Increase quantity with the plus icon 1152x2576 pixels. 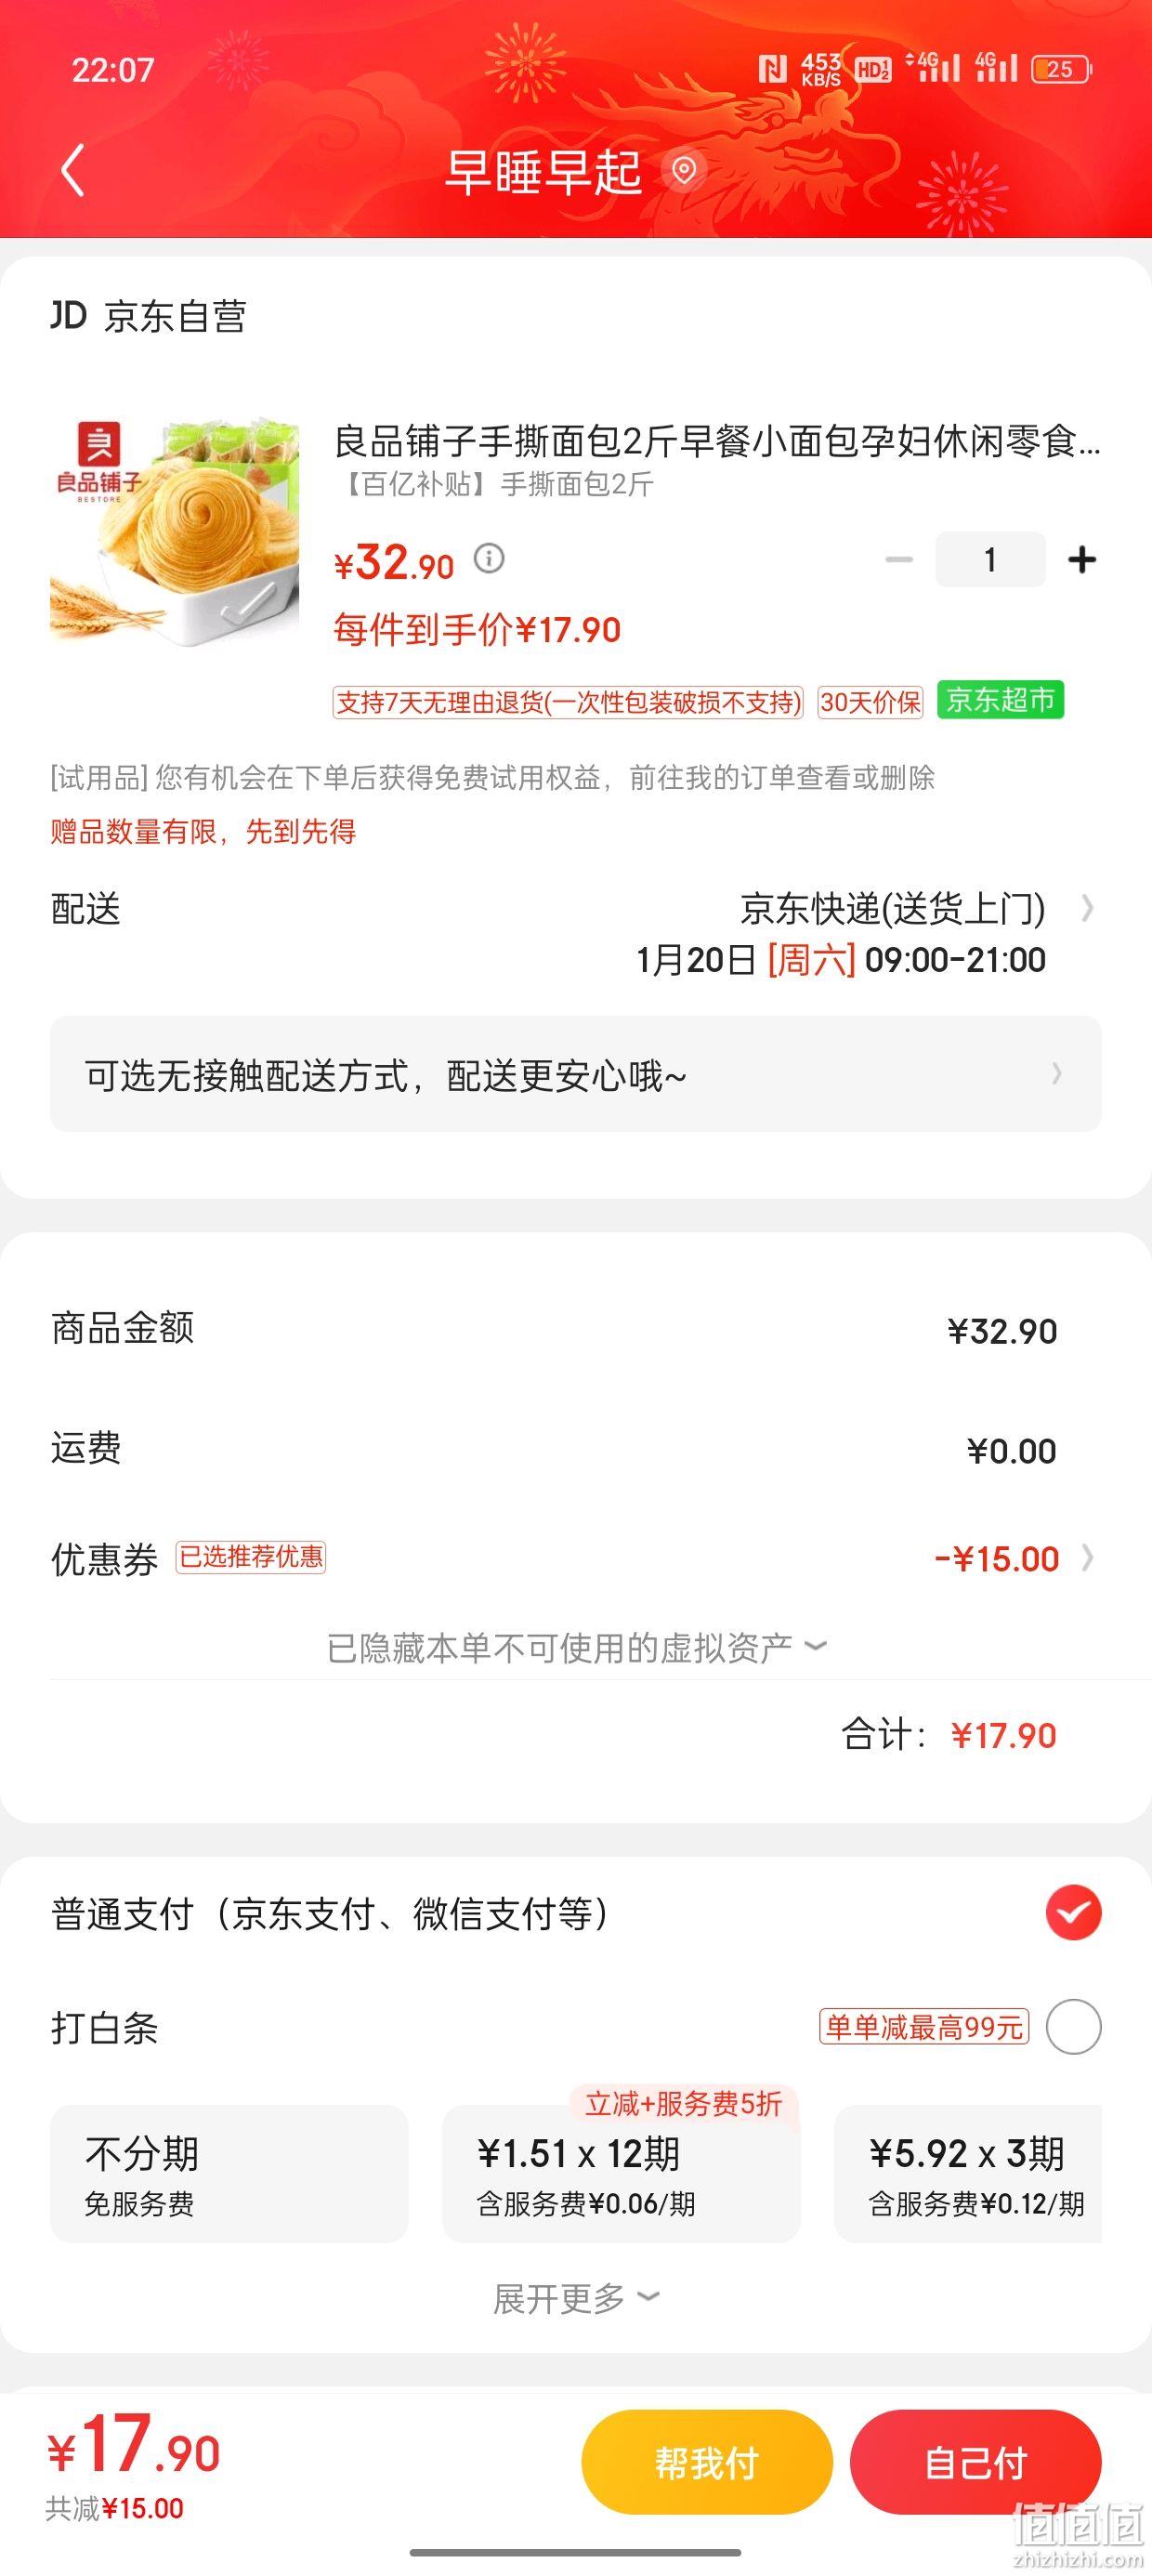[x=1082, y=560]
